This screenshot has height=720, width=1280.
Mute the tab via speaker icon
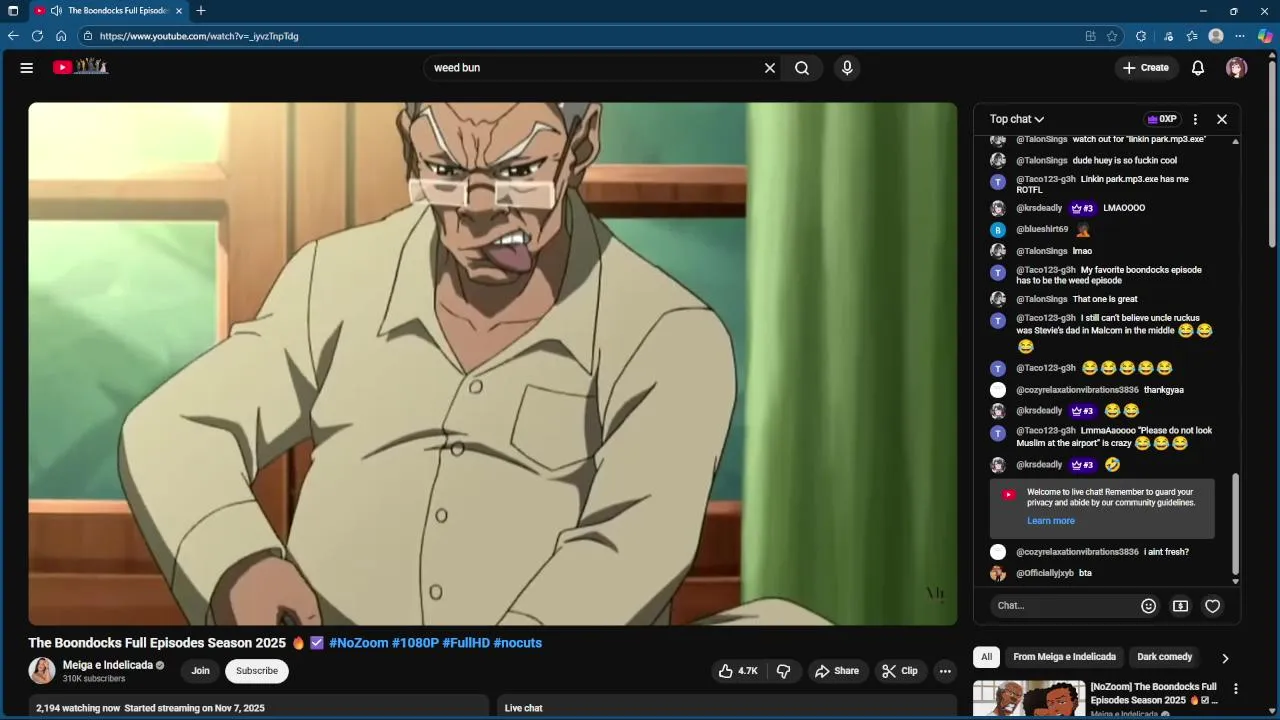pos(56,11)
